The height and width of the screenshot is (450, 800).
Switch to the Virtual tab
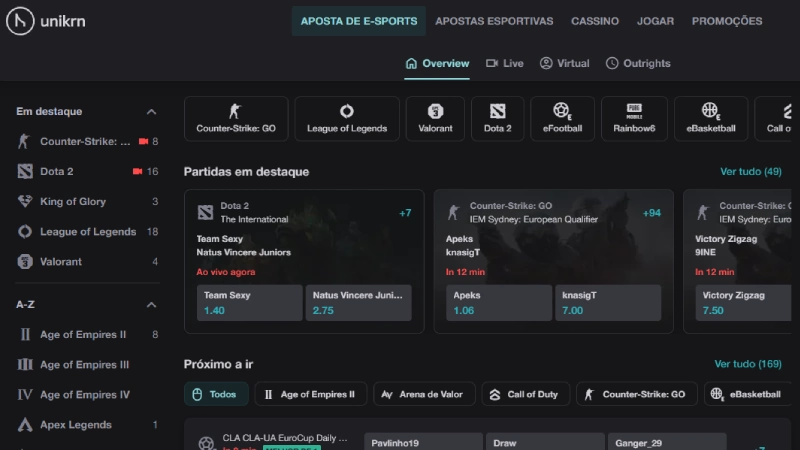565,63
